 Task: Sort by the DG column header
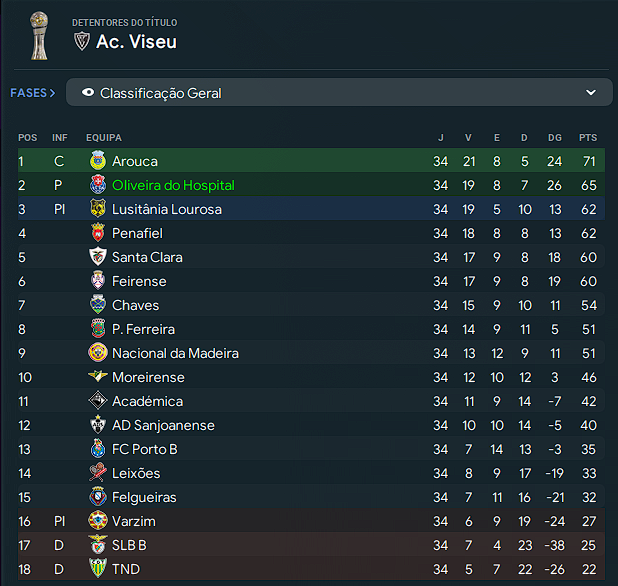pyautogui.click(x=555, y=138)
